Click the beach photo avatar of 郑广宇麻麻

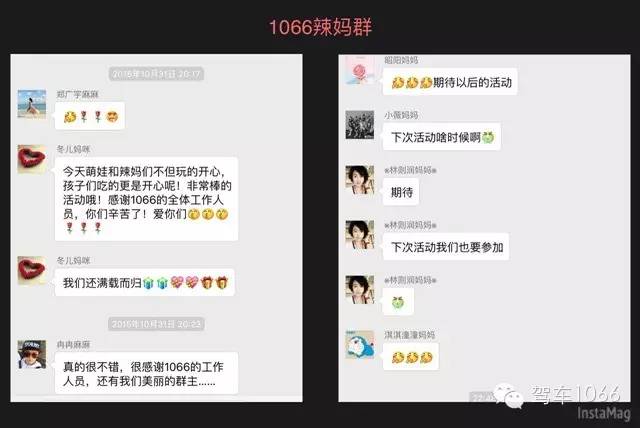pyautogui.click(x=32, y=104)
